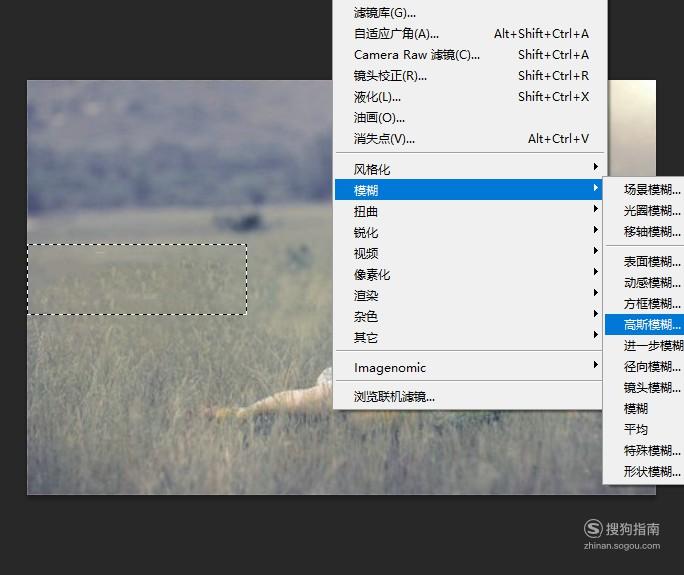684x575 pixels.
Task: Select 镜头模糊... lens blur
Action: point(644,387)
